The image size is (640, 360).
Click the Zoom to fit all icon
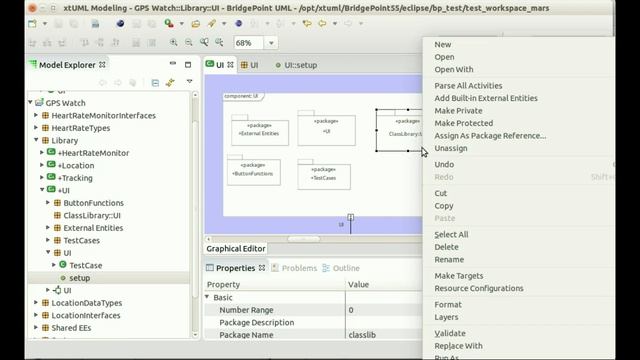pyautogui.click(x=204, y=42)
